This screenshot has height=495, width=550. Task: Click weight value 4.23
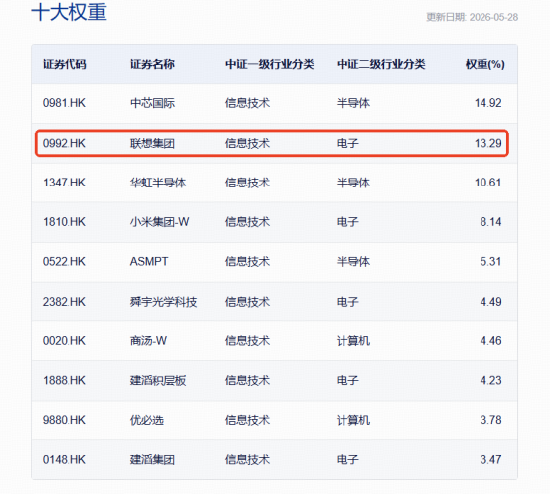pos(491,381)
